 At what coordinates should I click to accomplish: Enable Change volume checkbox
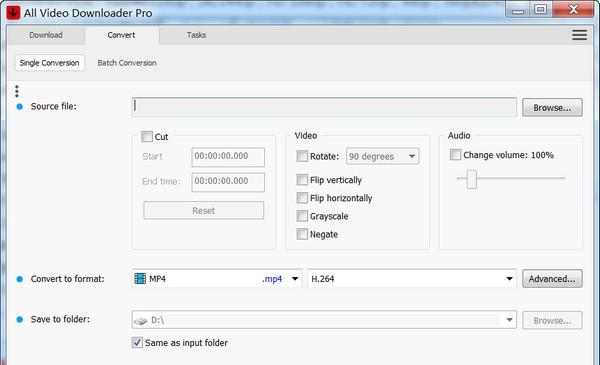coord(455,155)
